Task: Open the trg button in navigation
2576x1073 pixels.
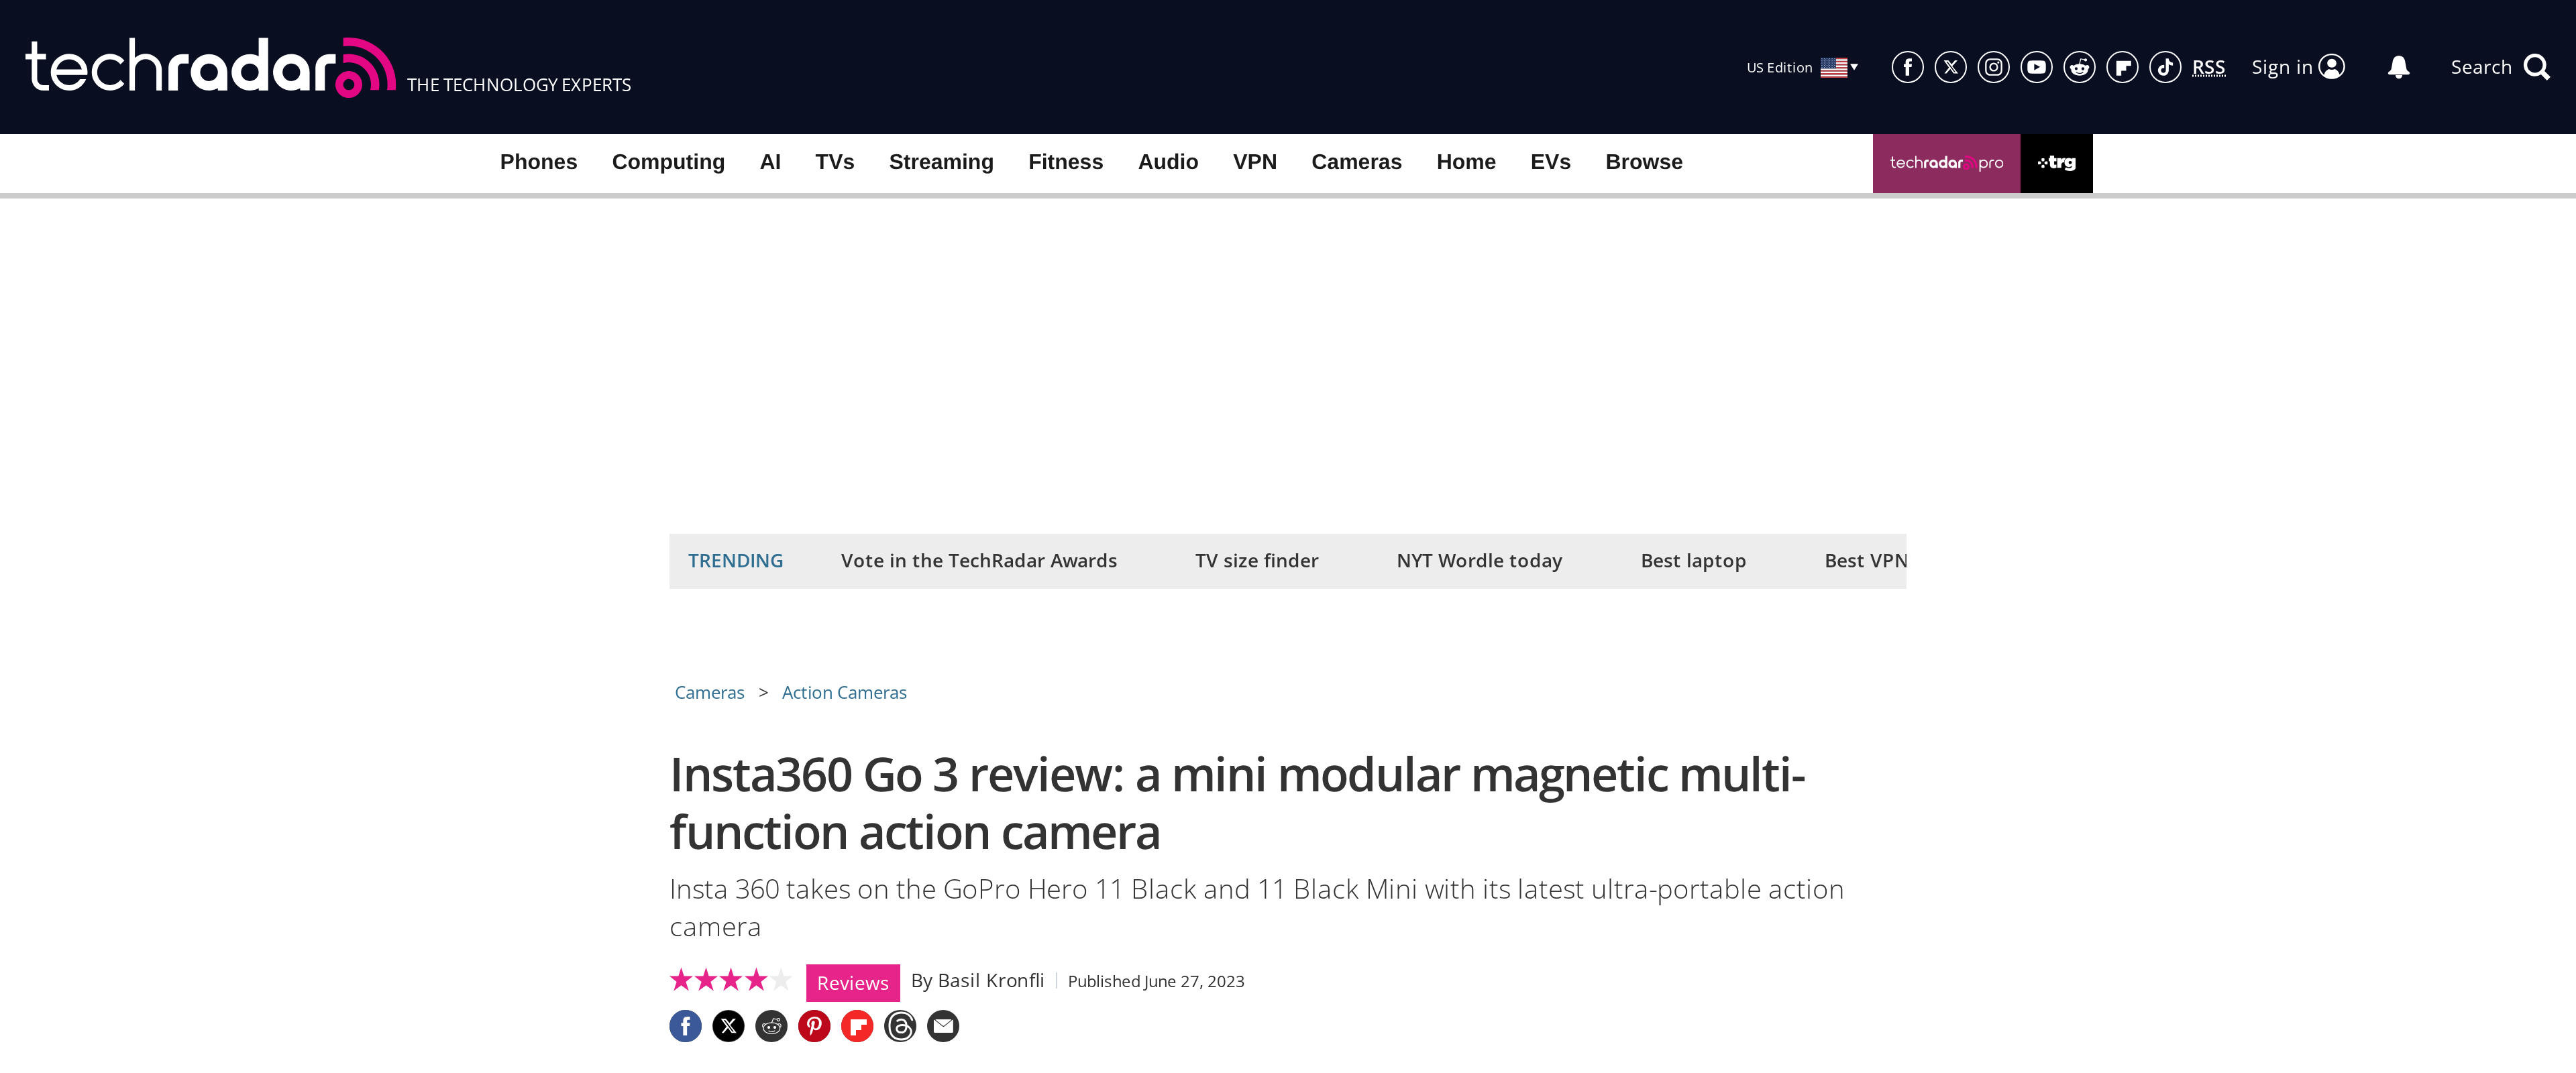Action: click(x=2056, y=163)
